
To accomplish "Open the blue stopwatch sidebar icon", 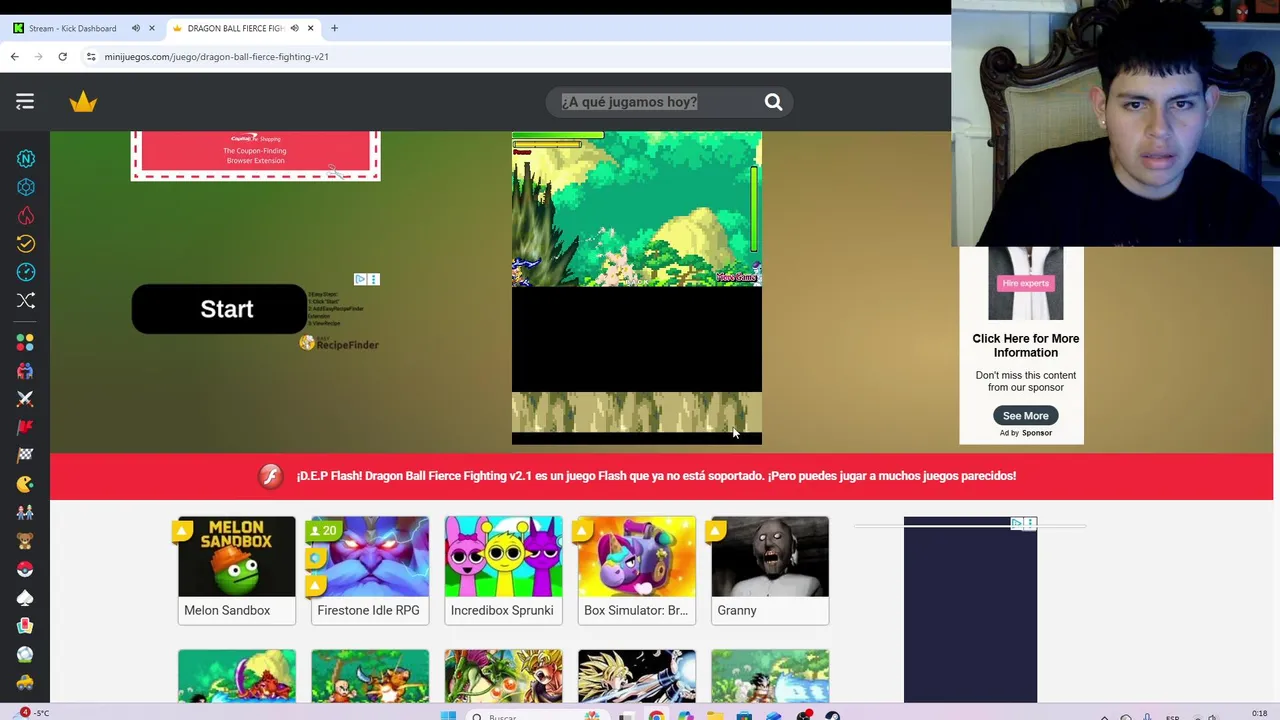I will pos(26,272).
